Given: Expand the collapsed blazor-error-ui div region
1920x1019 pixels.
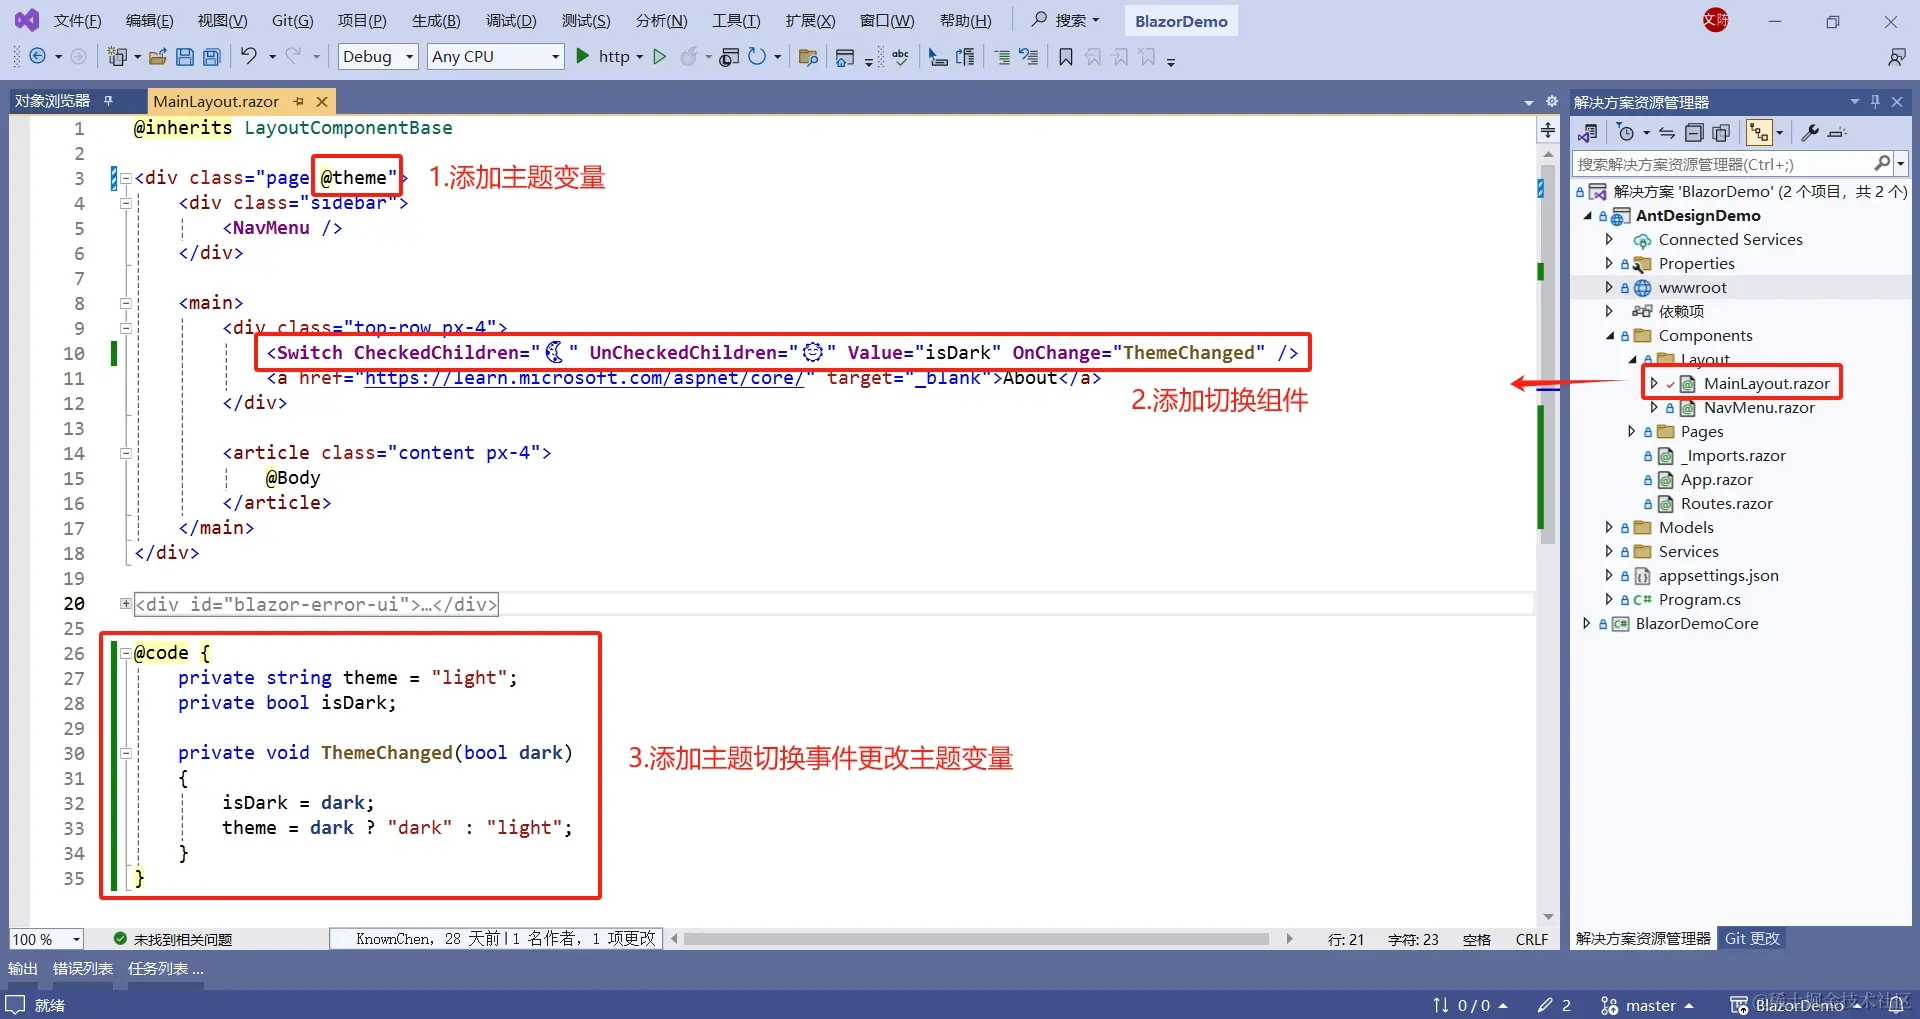Looking at the screenshot, I should point(126,603).
